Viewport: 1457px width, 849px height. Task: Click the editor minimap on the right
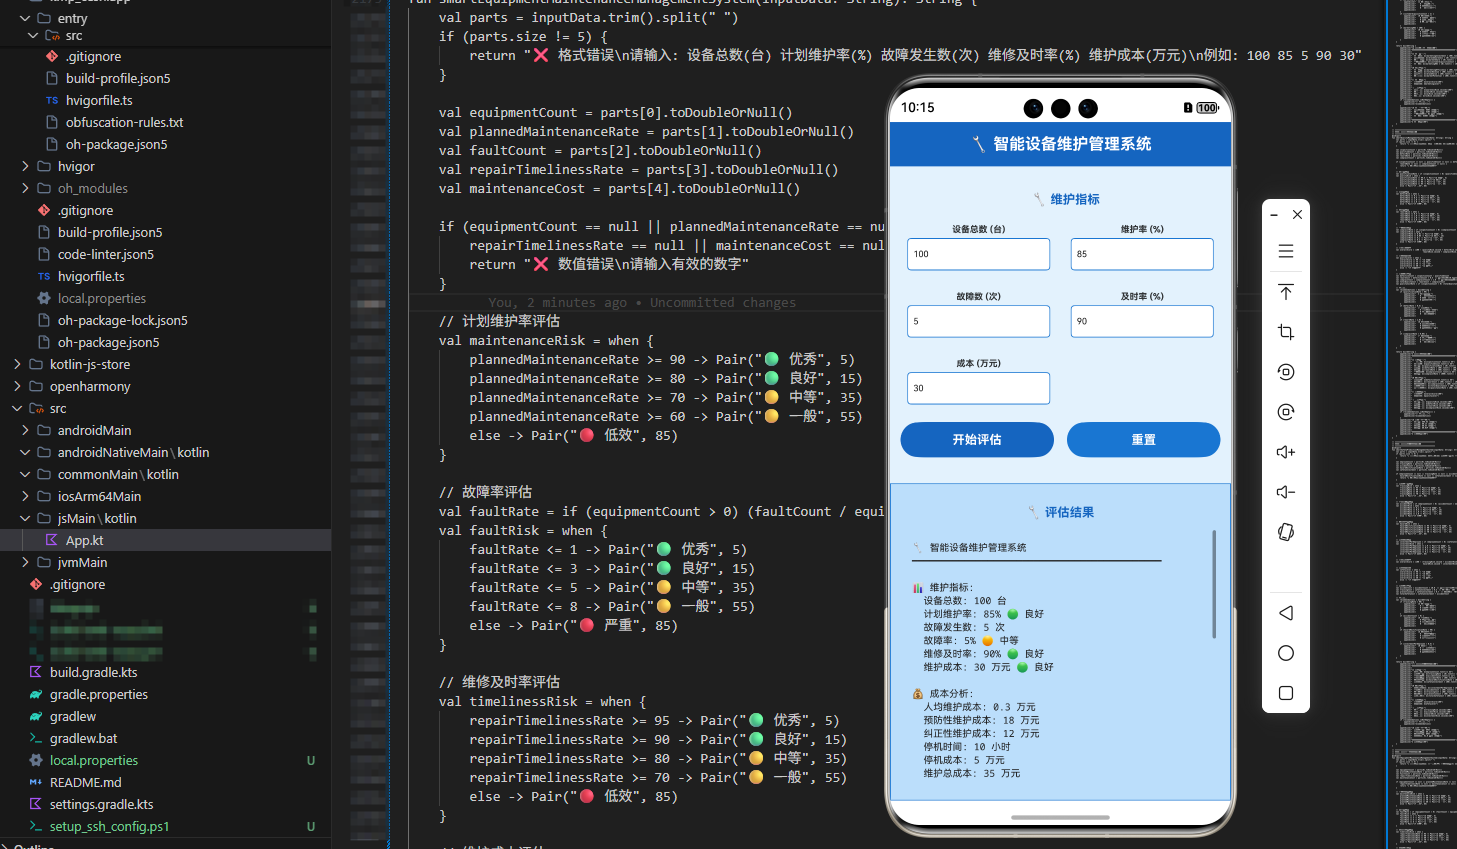click(1422, 424)
